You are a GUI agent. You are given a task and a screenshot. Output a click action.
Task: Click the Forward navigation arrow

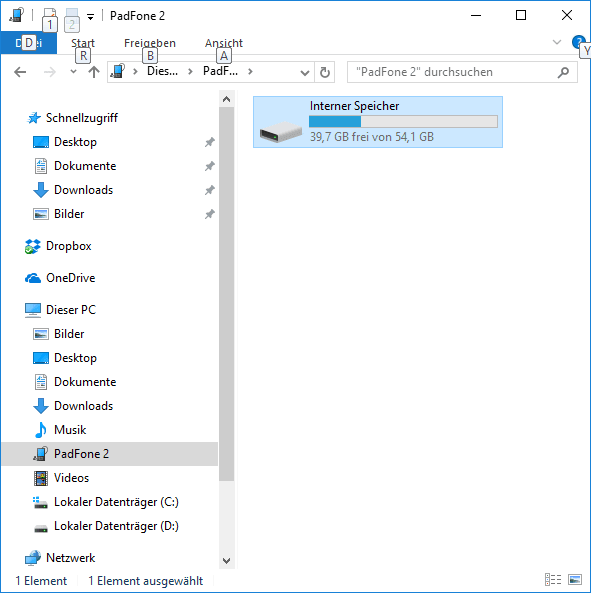50,72
